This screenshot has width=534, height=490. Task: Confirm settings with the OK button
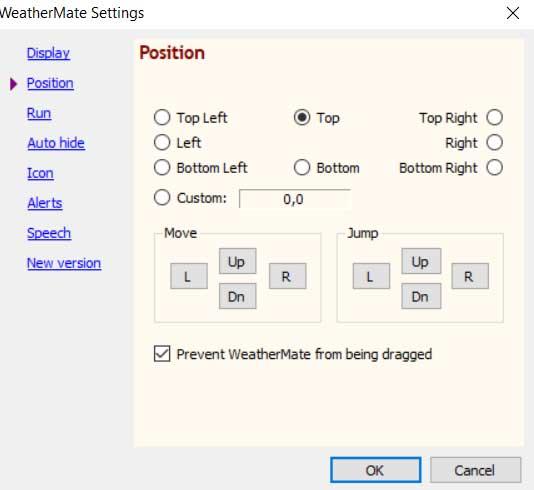pos(375,470)
